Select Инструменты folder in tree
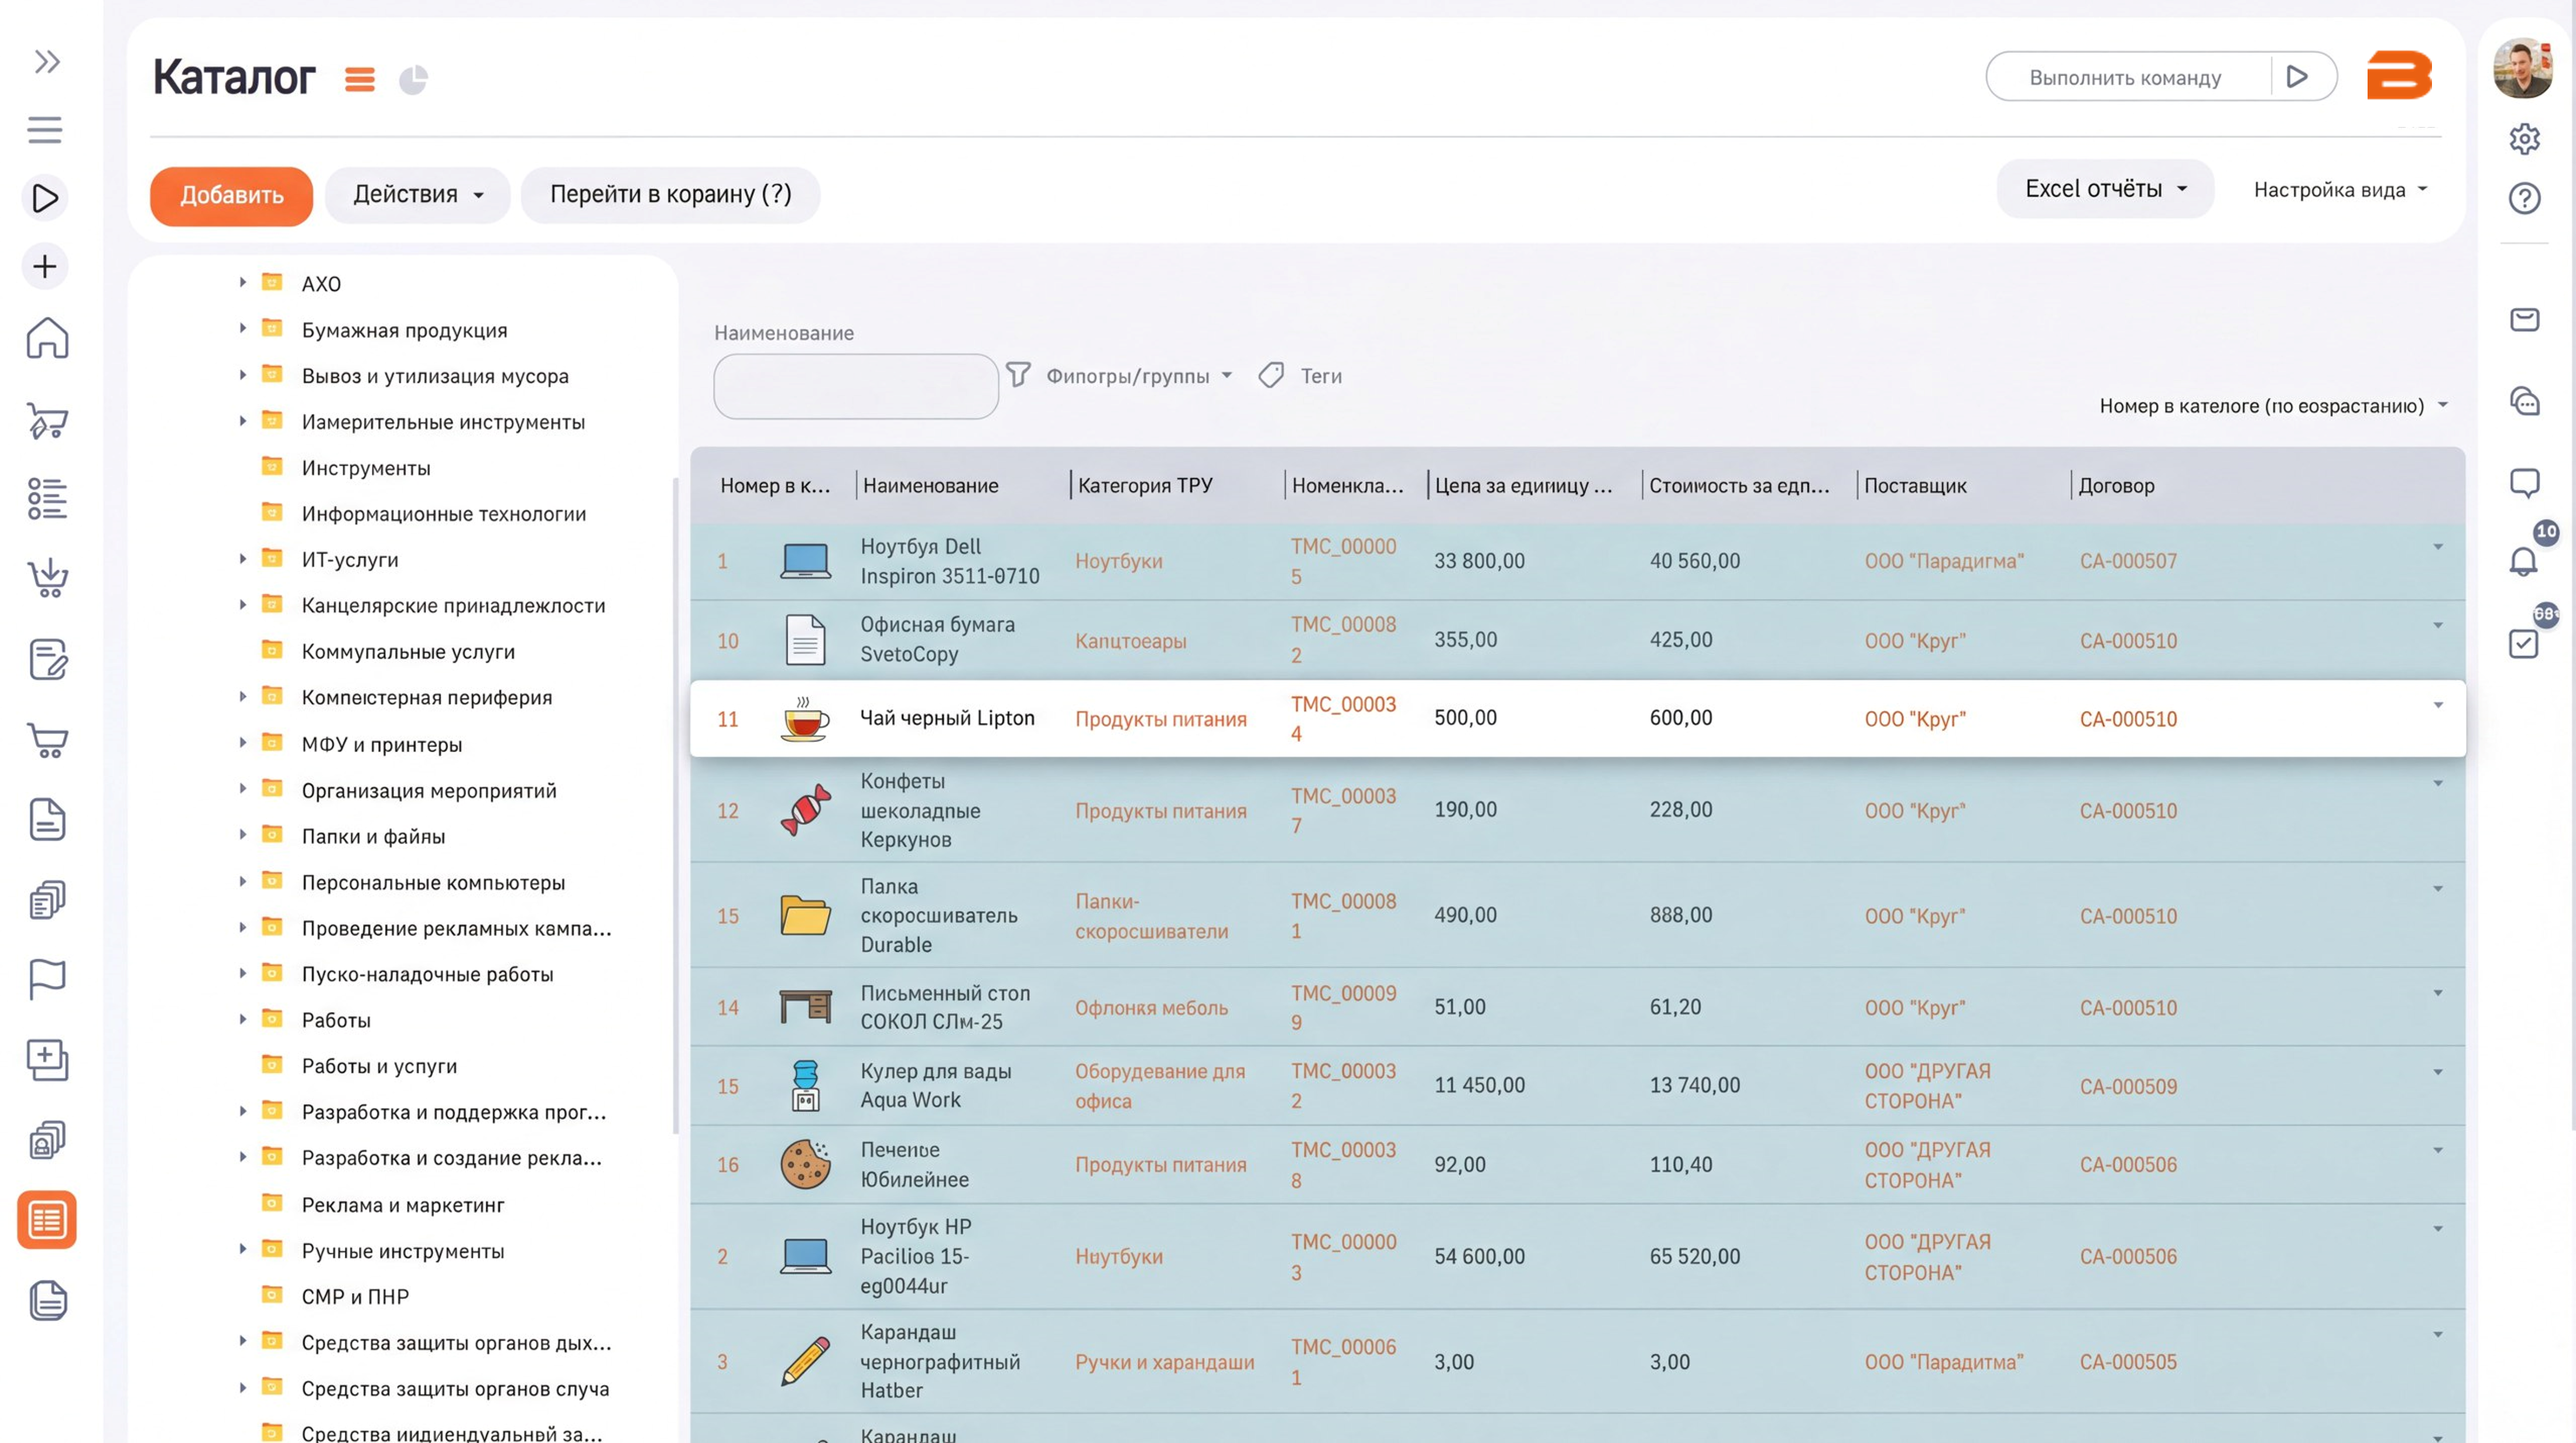This screenshot has height=1443, width=2576. click(366, 468)
